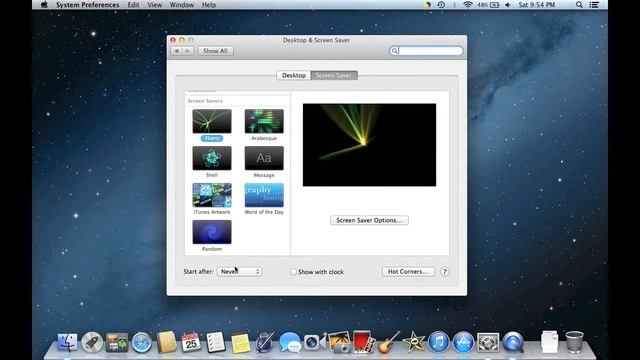Click the menu bar clock Sat 9:54 PM
The image size is (640, 360).
[537, 5]
